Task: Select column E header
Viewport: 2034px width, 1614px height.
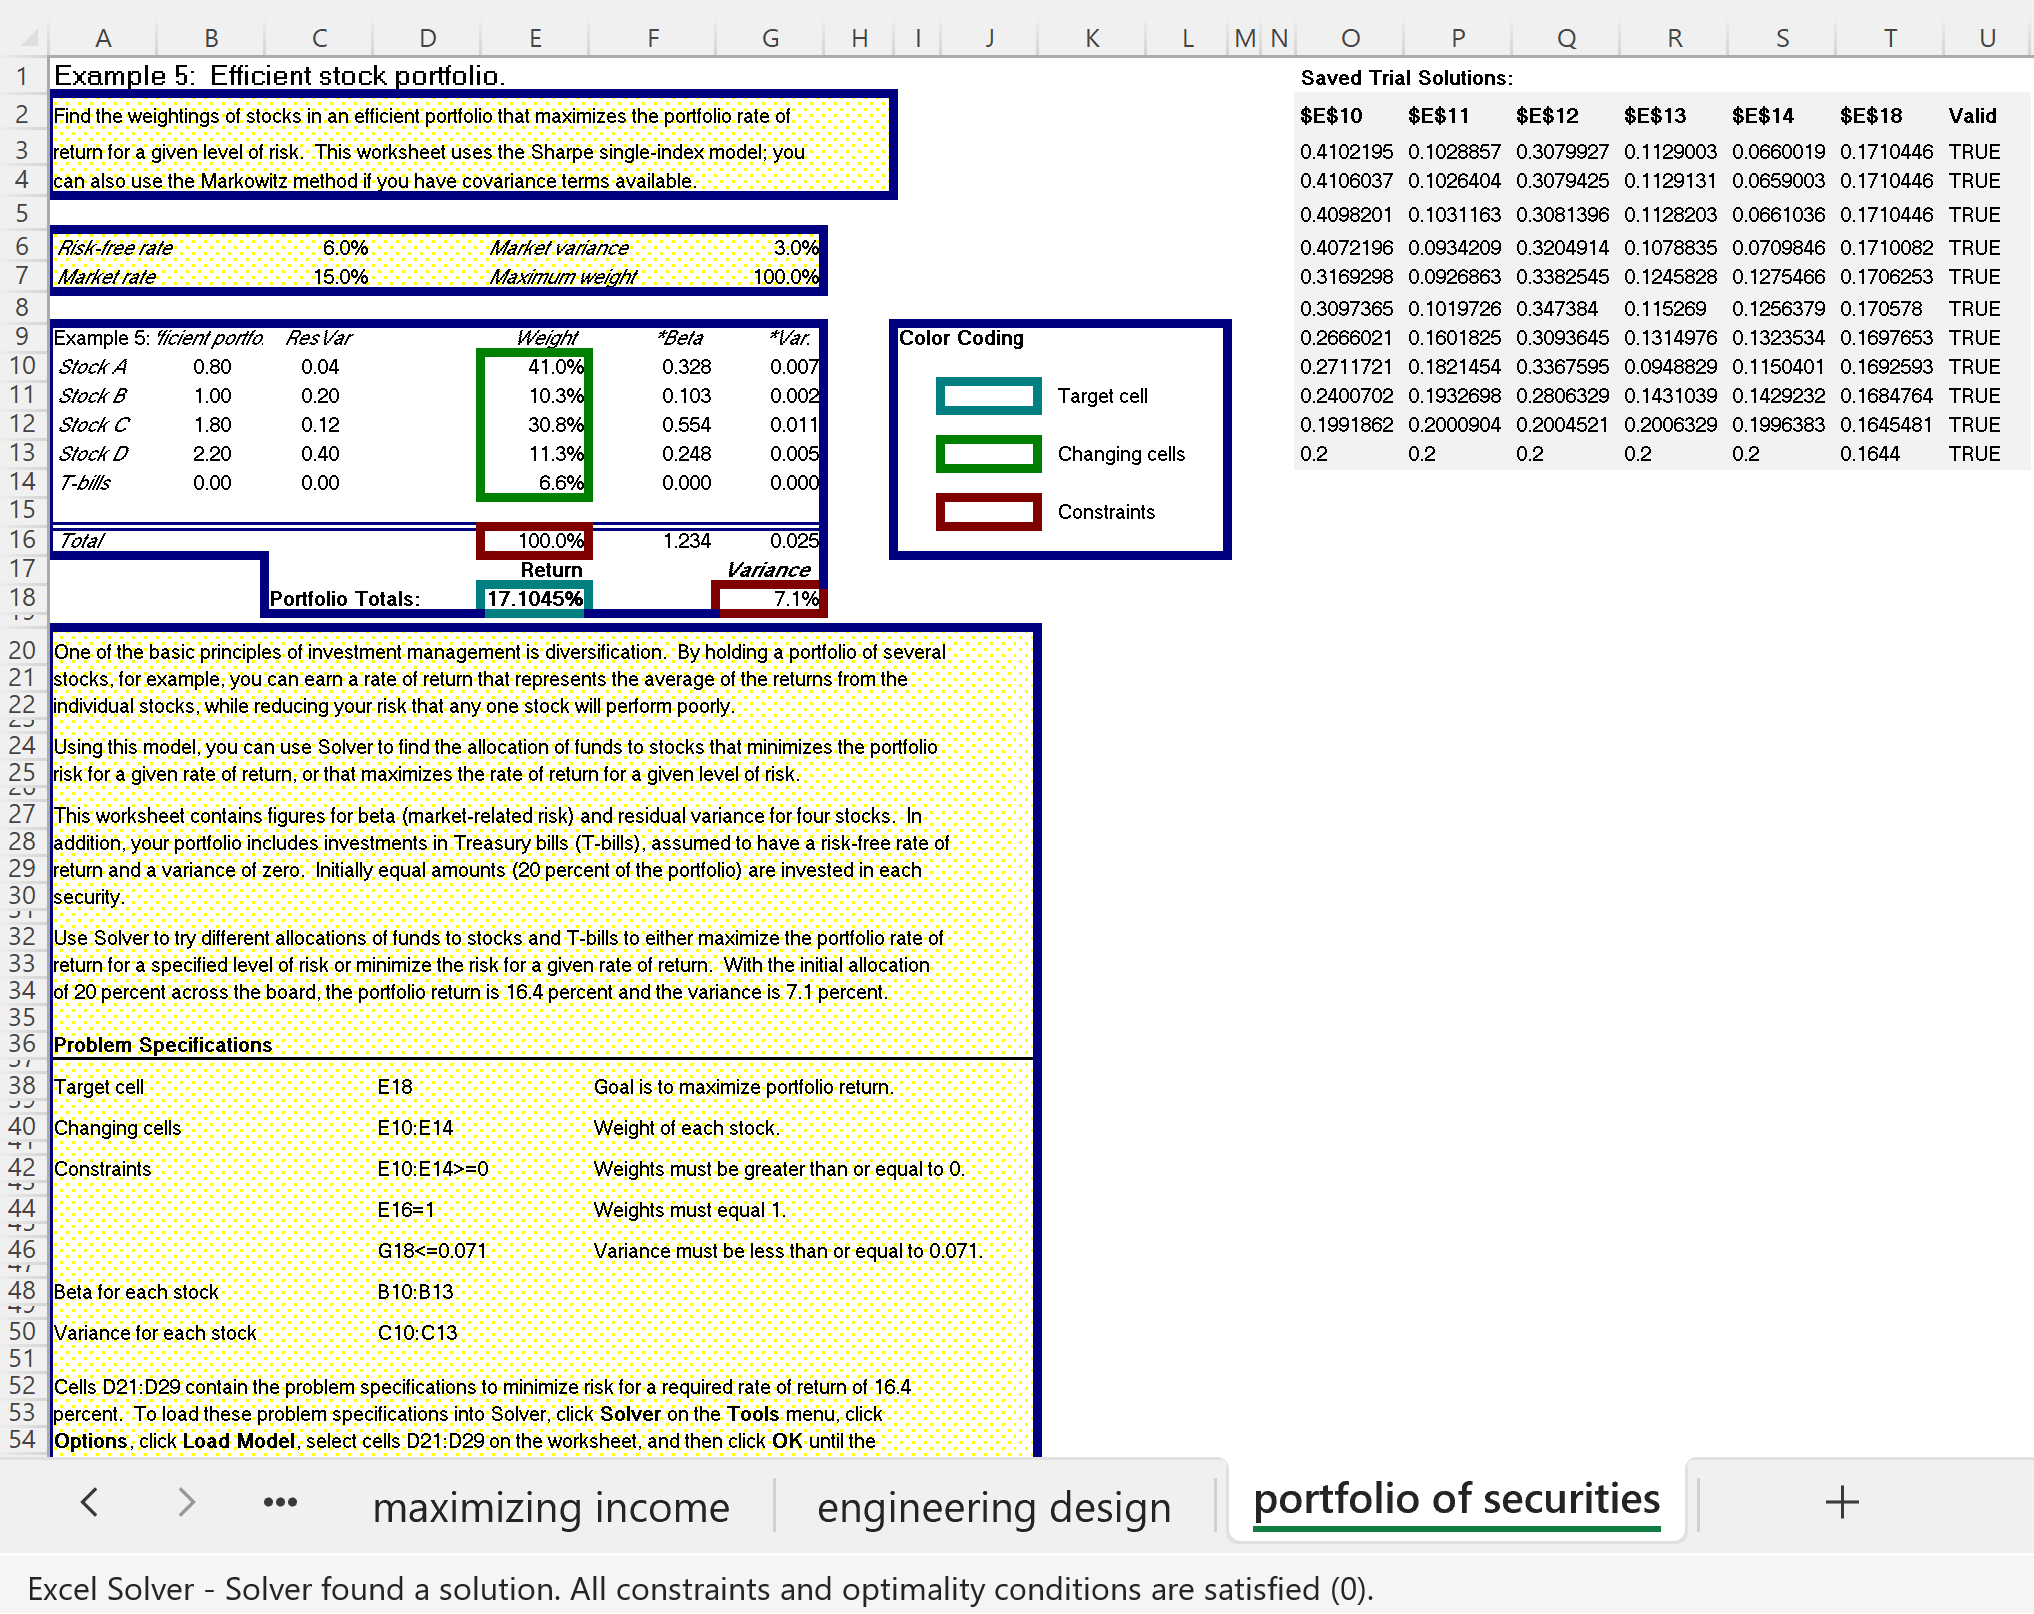Action: (x=535, y=38)
